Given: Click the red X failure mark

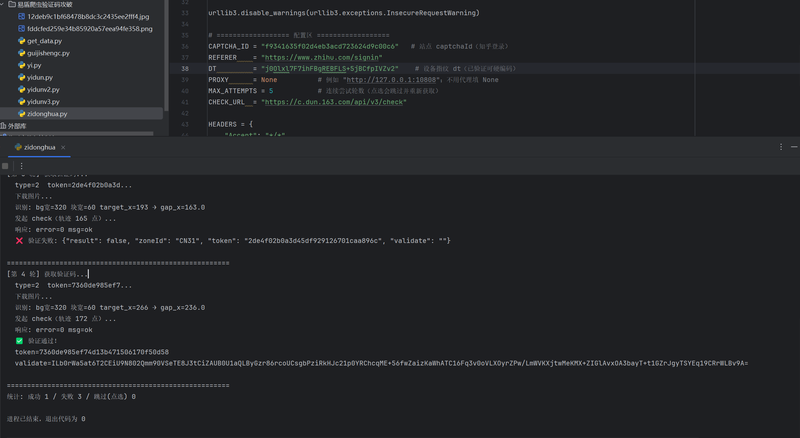Looking at the screenshot, I should 19,240.
